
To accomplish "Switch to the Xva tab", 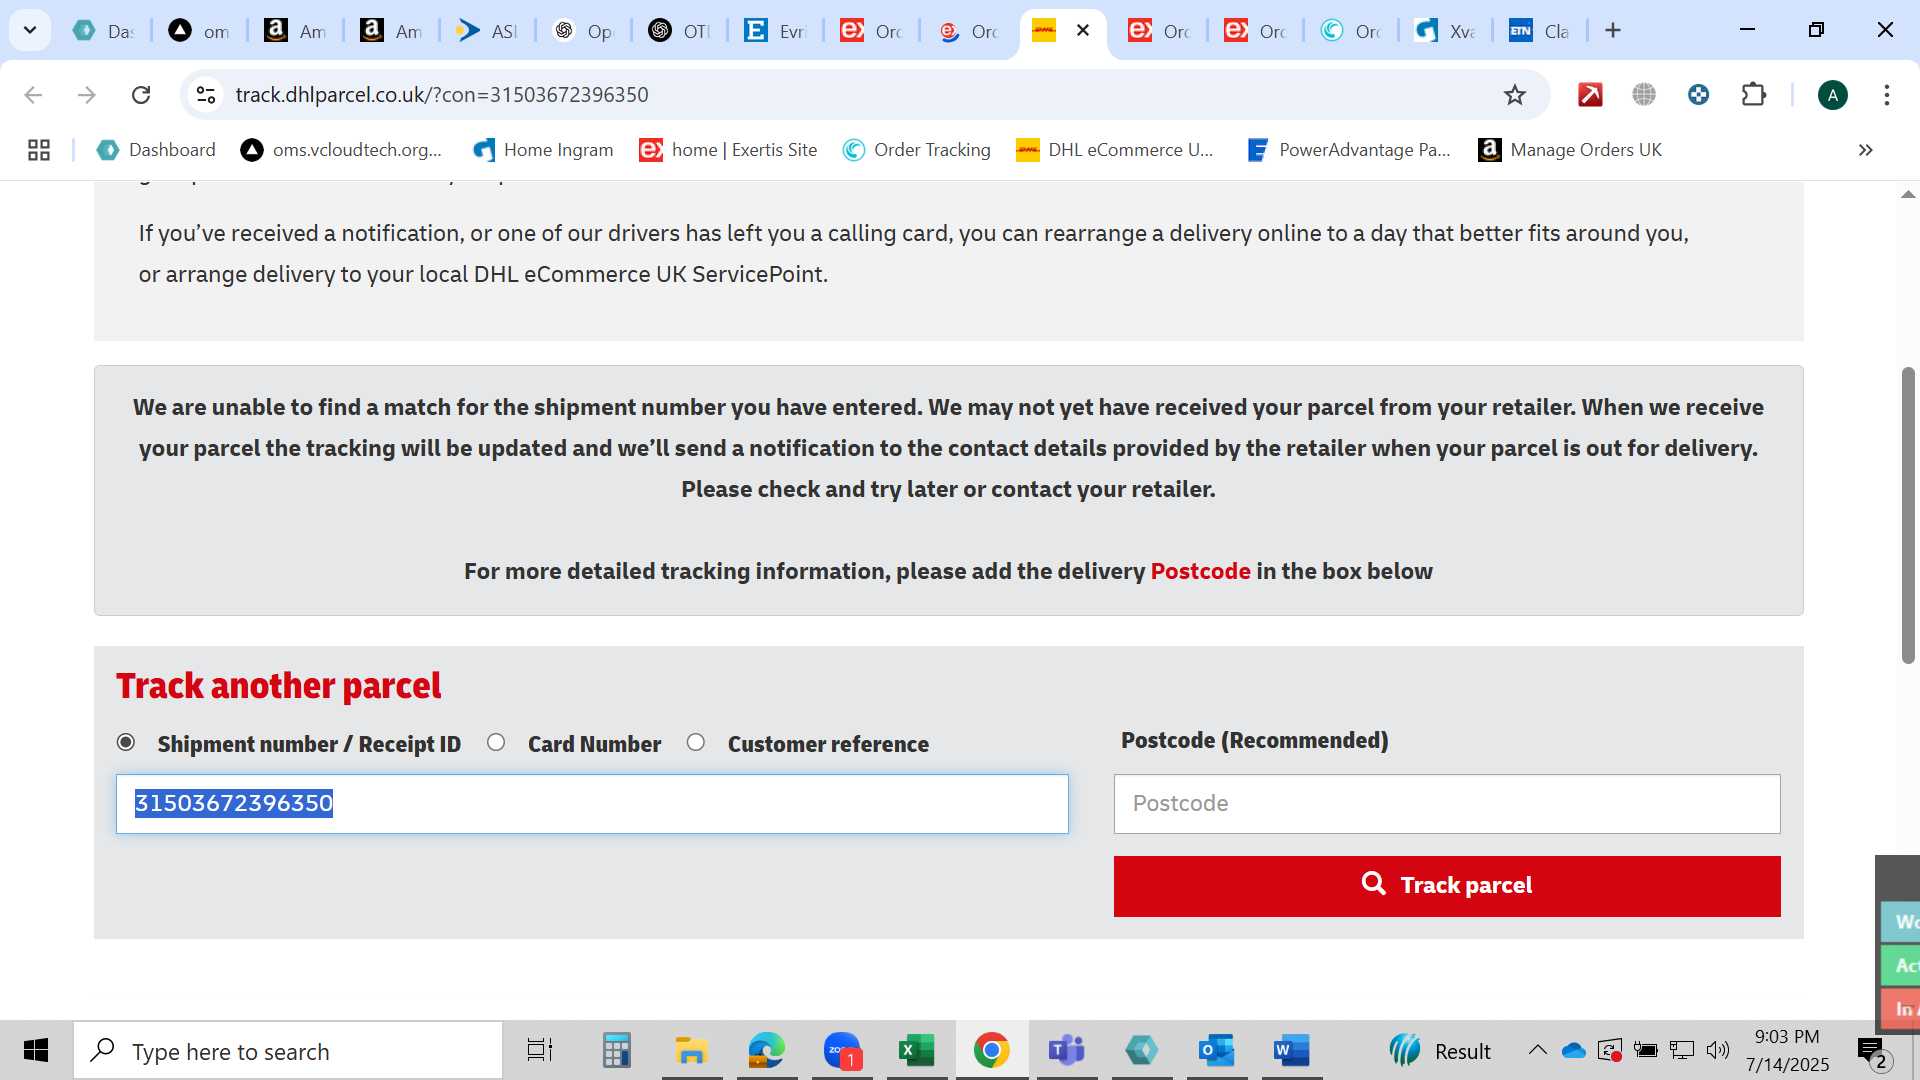I will pyautogui.click(x=1446, y=31).
